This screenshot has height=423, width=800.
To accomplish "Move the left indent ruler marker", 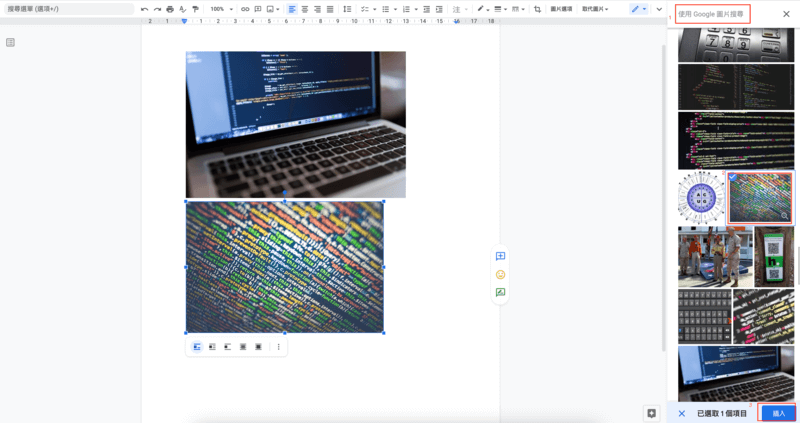I will 184,21.
